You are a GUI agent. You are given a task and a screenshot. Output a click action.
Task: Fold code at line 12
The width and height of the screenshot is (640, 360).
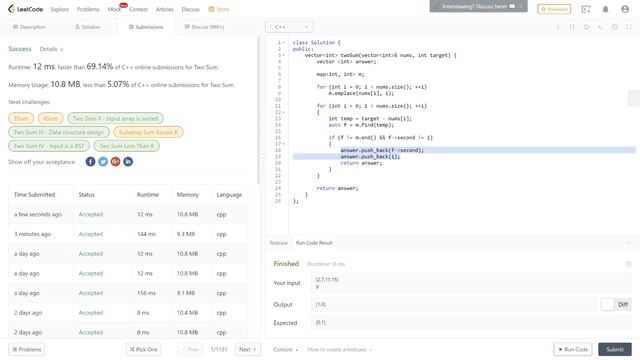coord(284,112)
